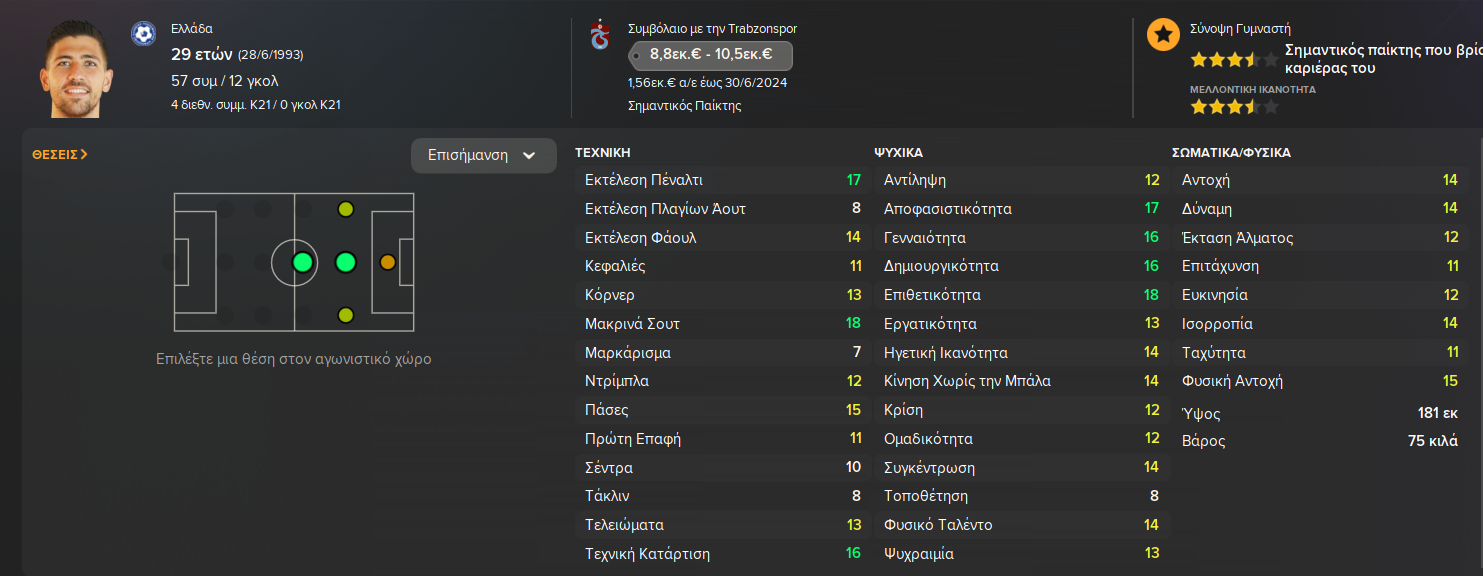The width and height of the screenshot is (1483, 576).
Task: Open the Επισήμανση dropdown
Action: click(483, 156)
